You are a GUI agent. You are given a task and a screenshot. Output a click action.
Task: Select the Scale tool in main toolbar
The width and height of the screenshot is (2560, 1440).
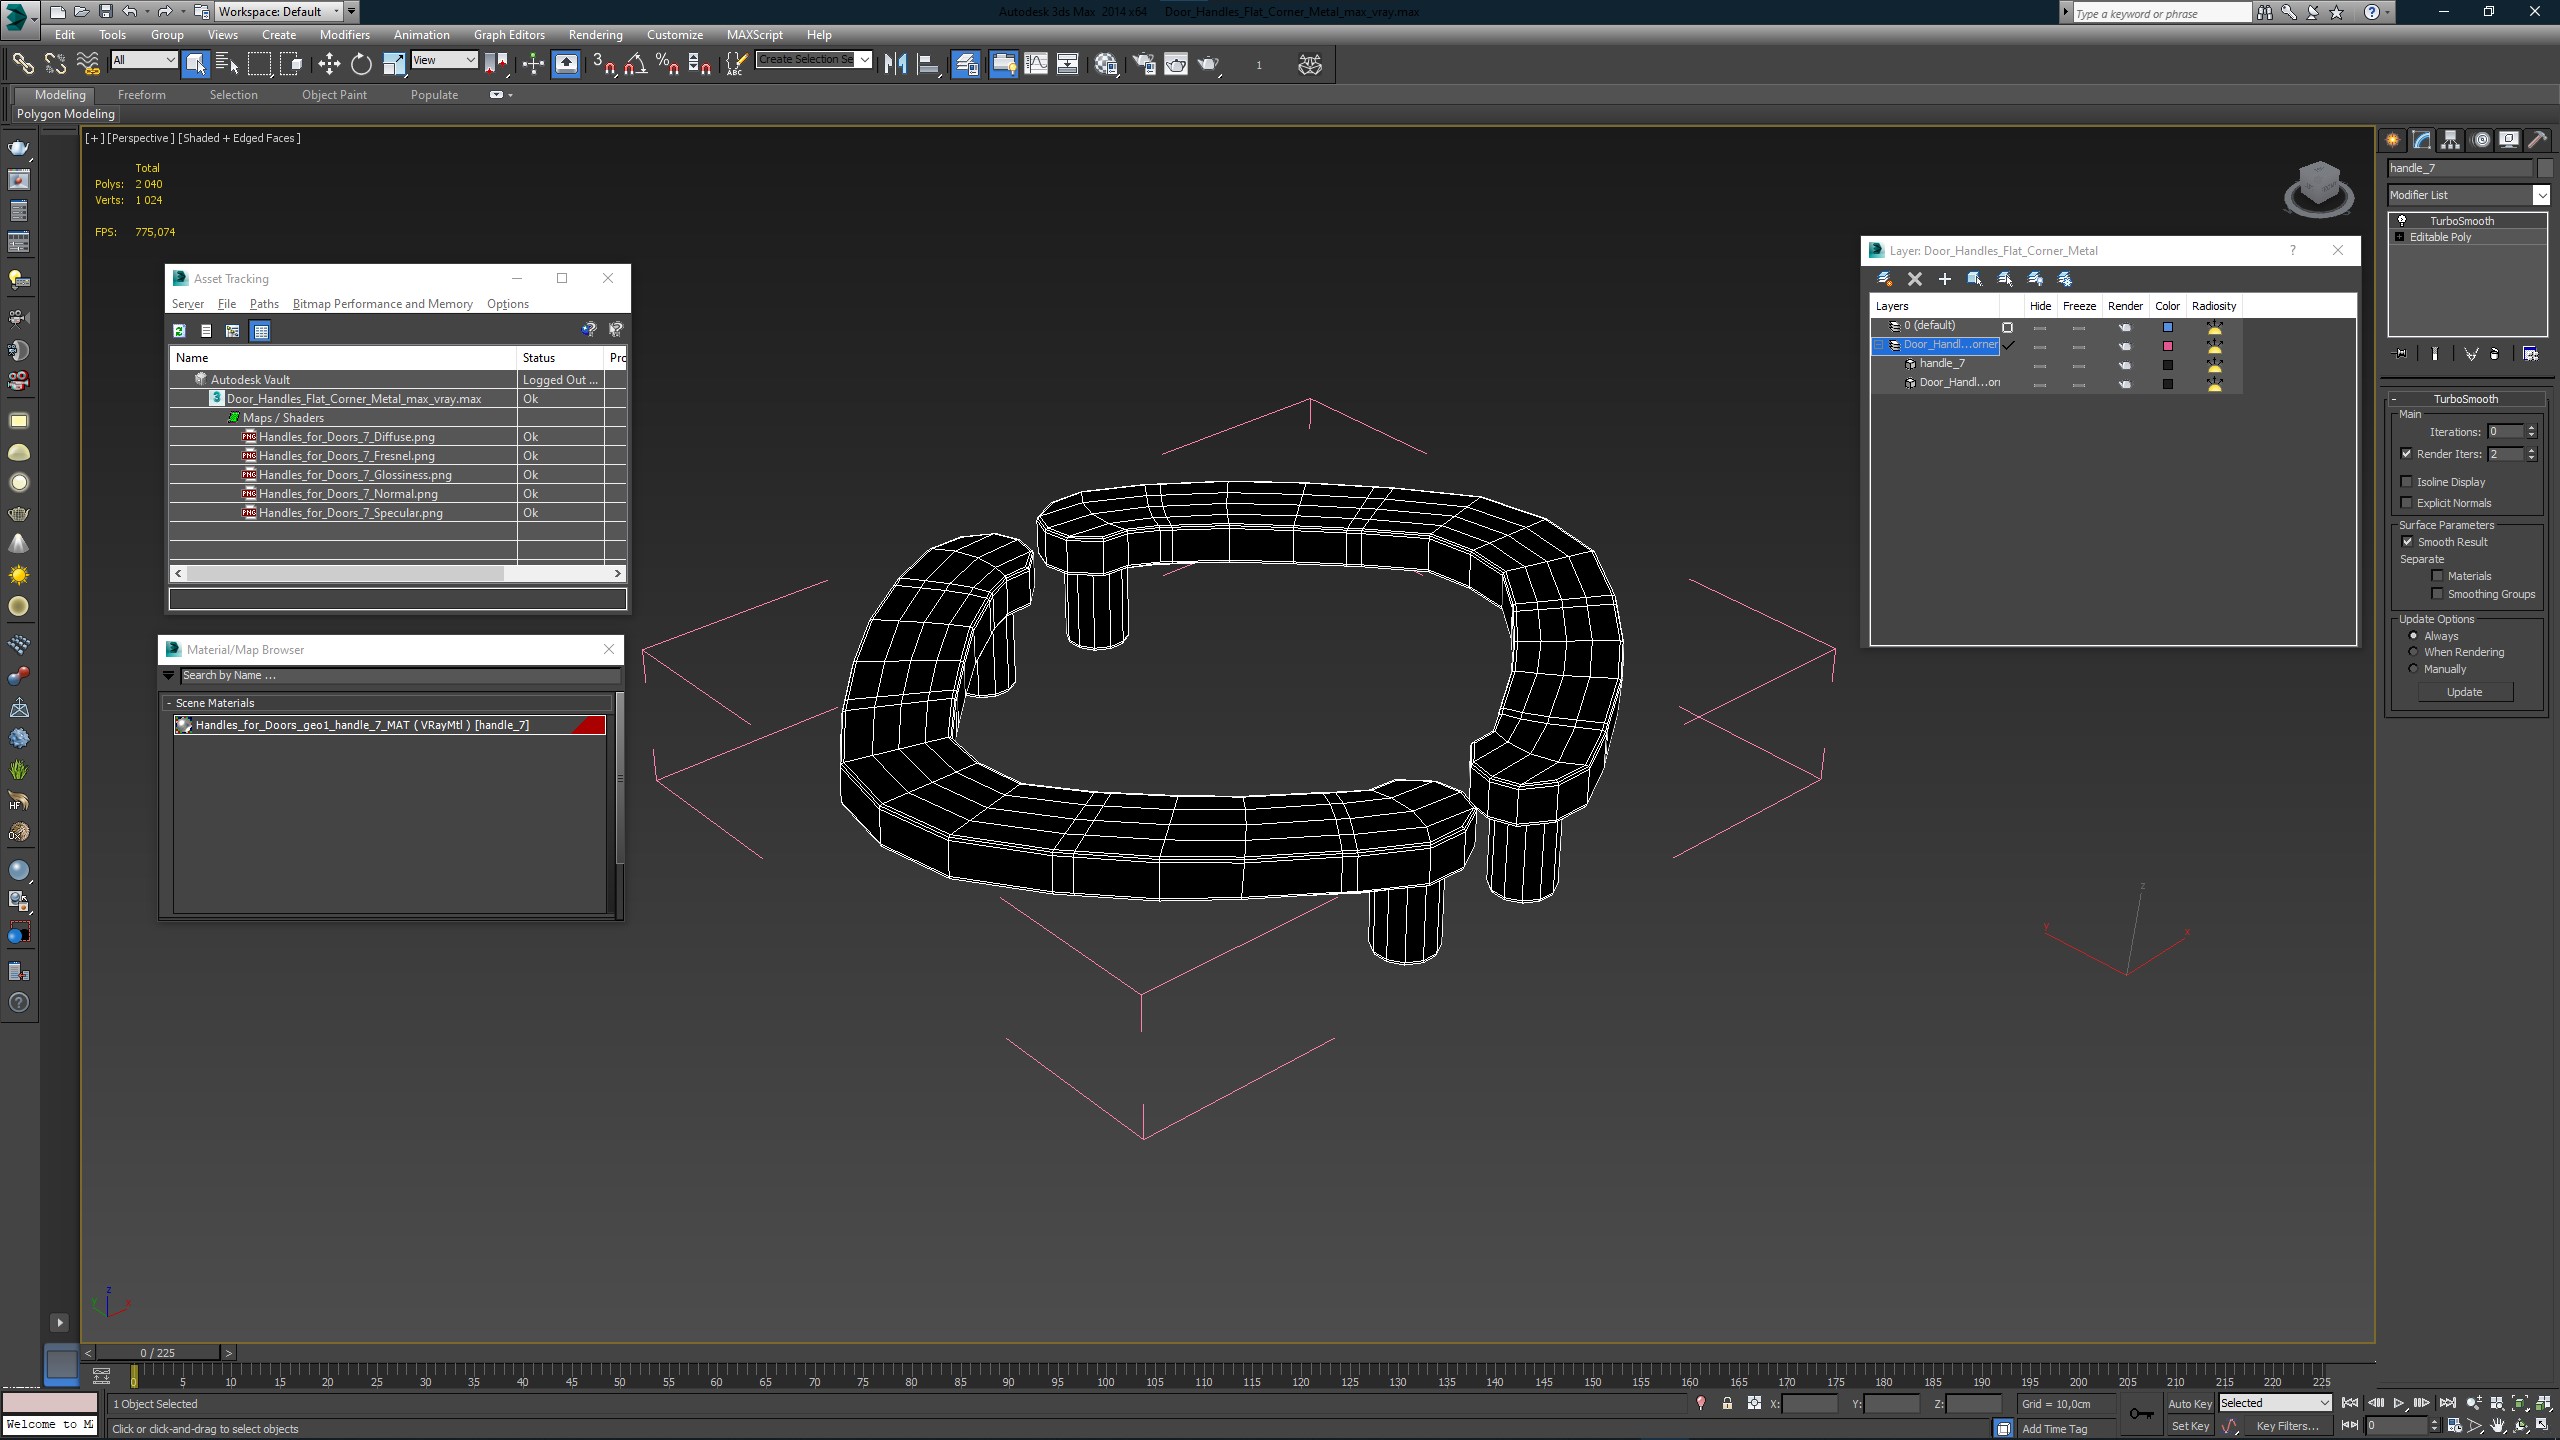click(394, 65)
